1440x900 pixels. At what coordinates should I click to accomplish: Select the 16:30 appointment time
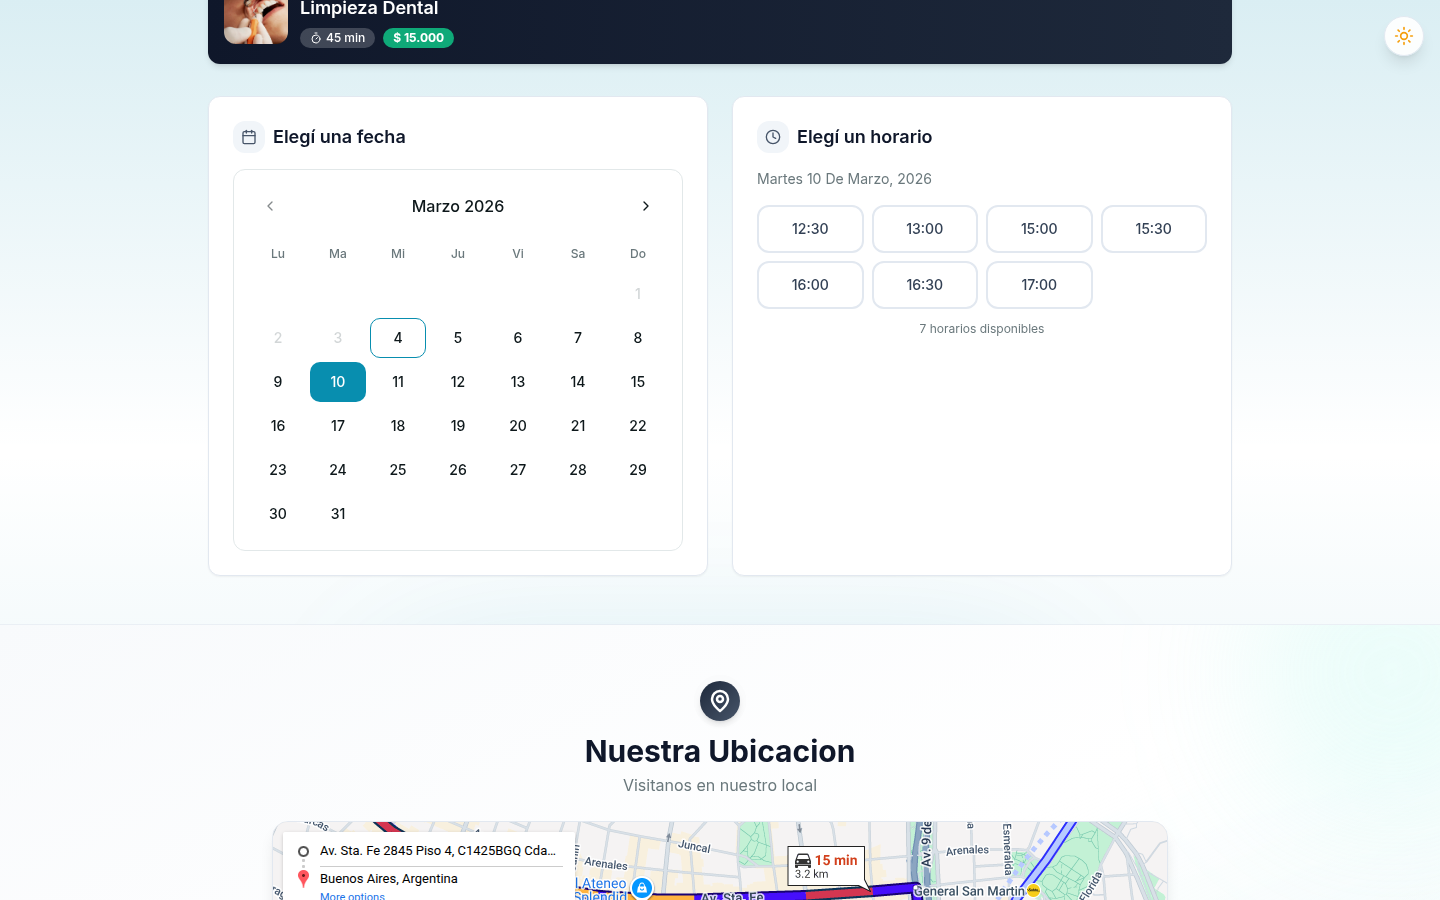click(x=924, y=285)
